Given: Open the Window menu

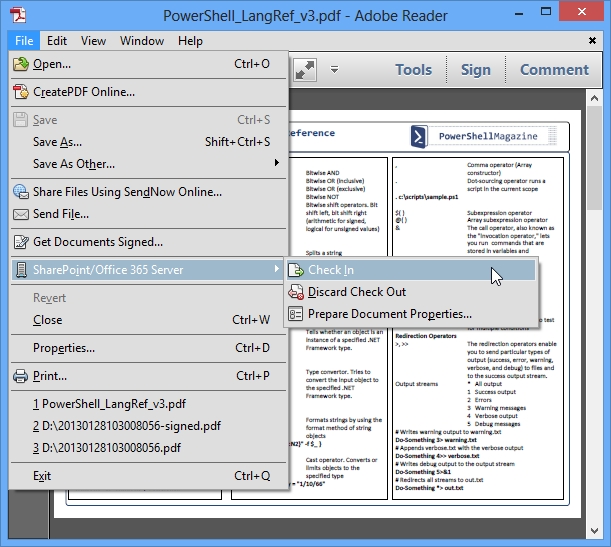Looking at the screenshot, I should 142,41.
